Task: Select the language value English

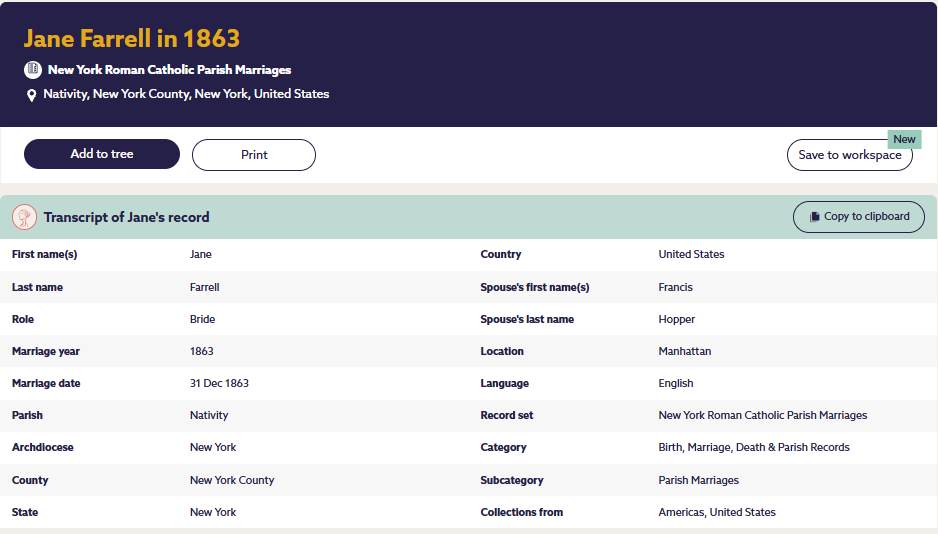Action: pyautogui.click(x=676, y=383)
